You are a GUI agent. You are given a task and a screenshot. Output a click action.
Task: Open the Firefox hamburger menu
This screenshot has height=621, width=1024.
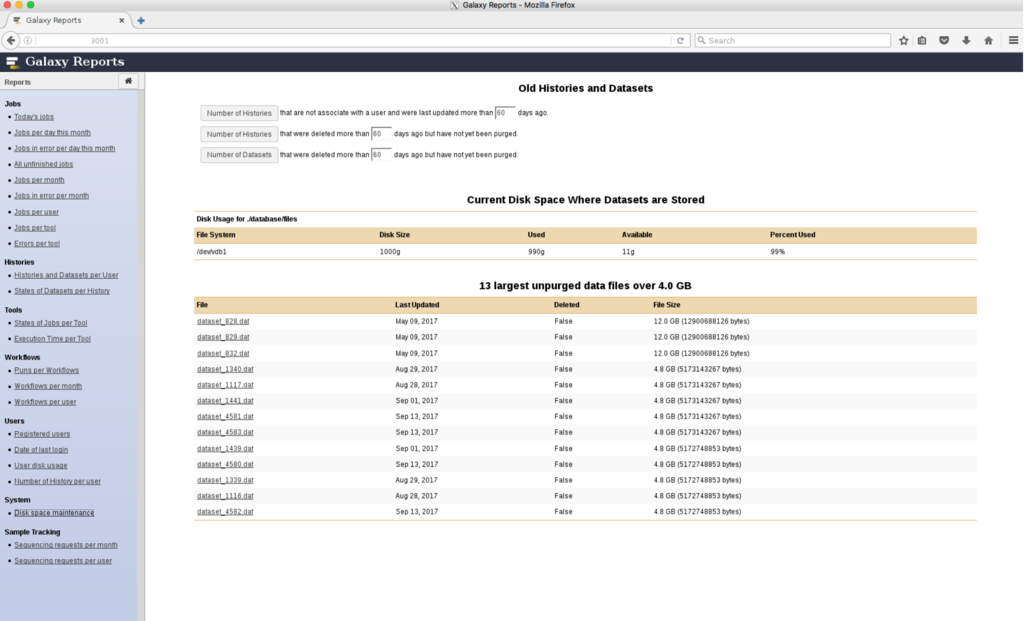coord(1013,40)
